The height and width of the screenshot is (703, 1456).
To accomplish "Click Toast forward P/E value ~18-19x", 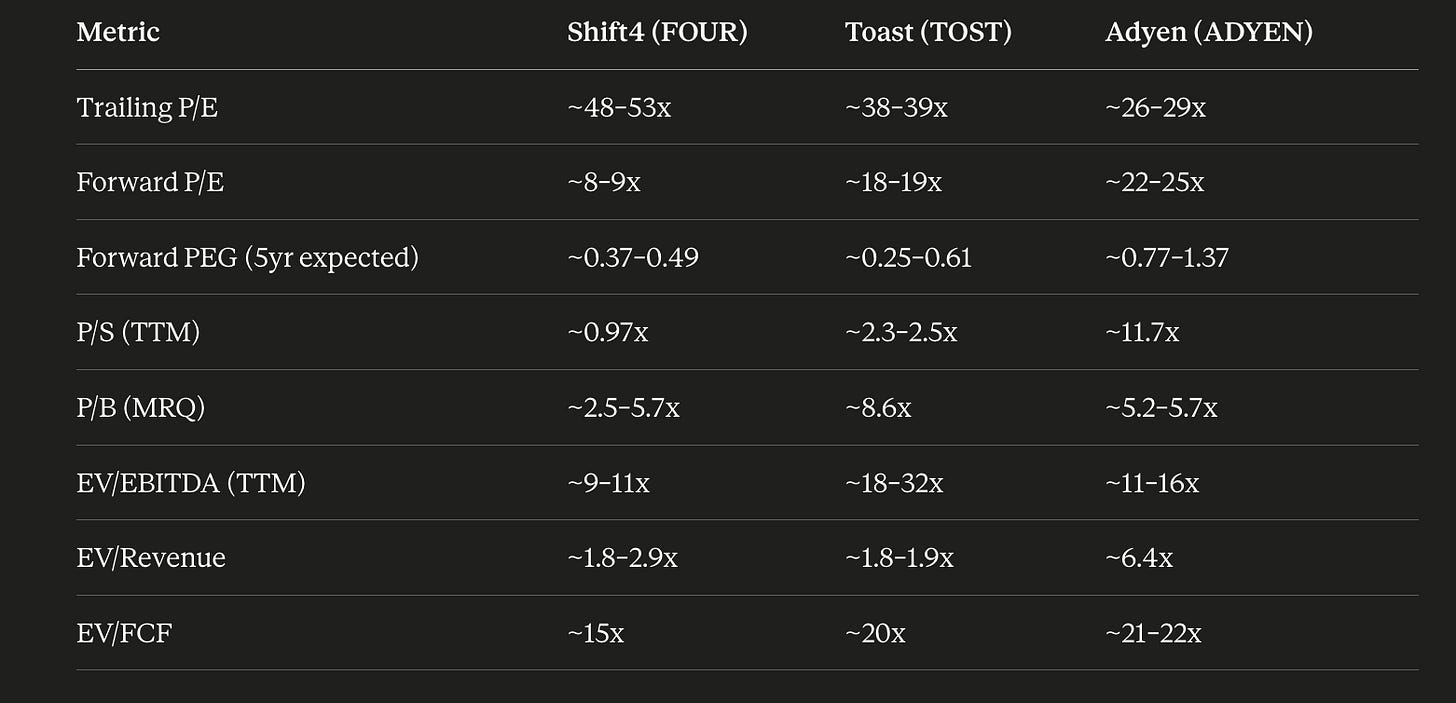I will (893, 183).
